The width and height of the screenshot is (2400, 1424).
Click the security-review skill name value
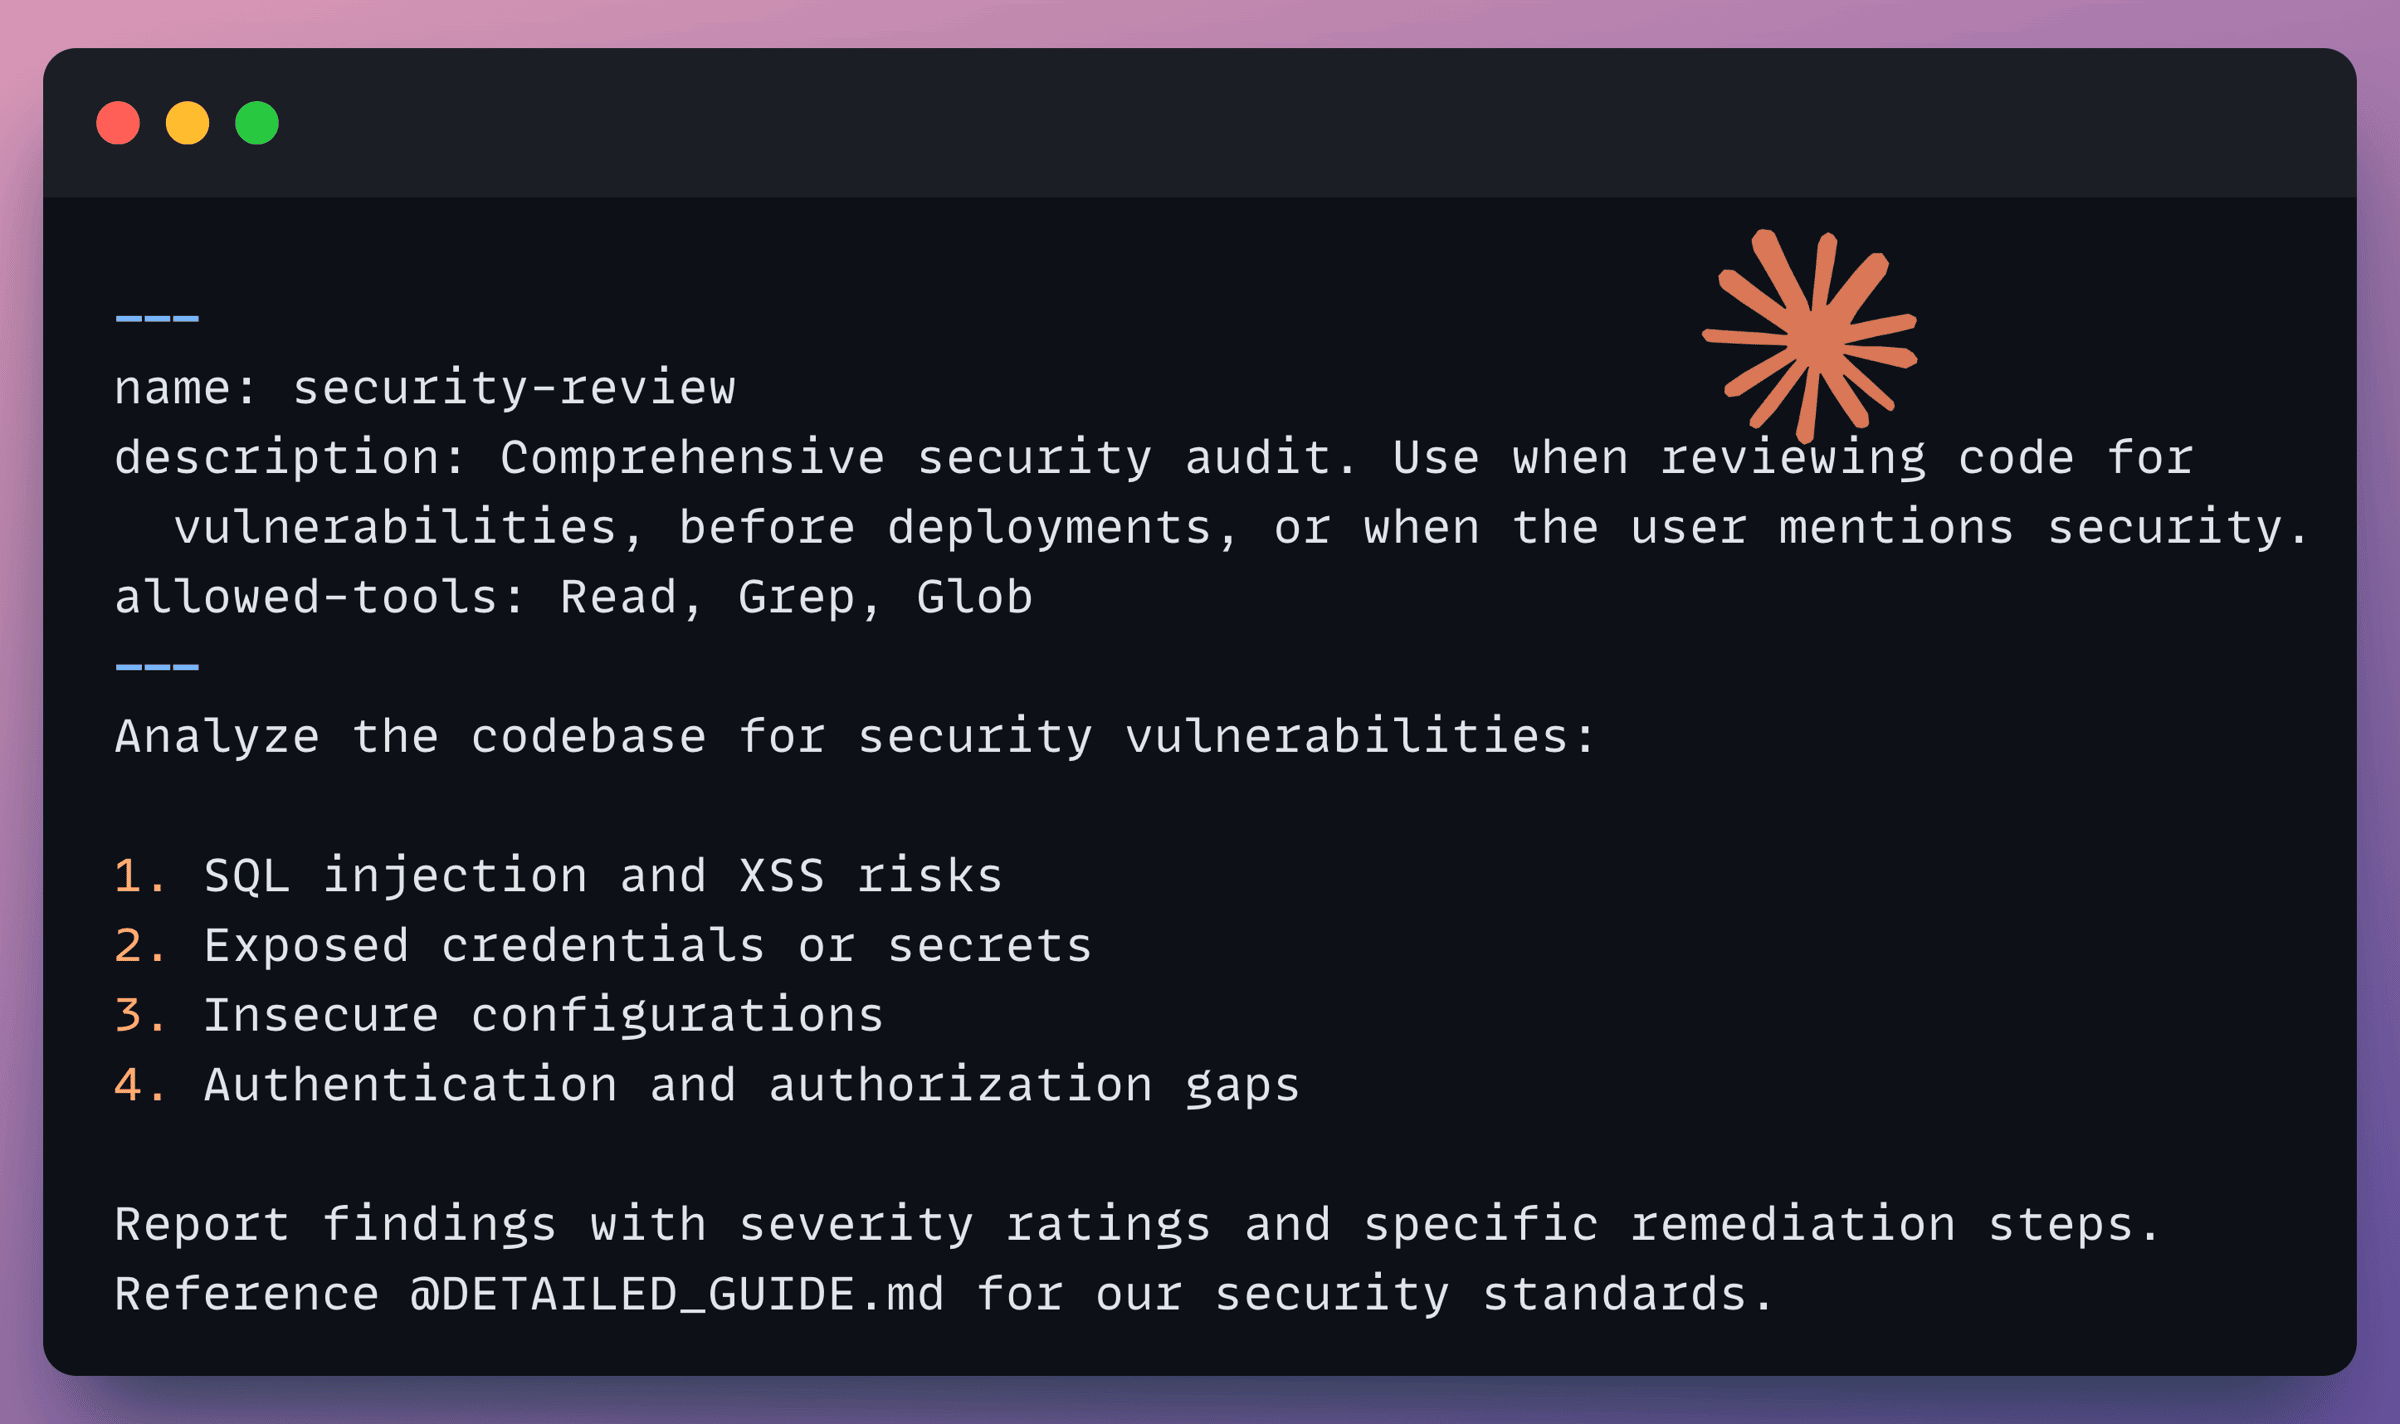pyautogui.click(x=514, y=388)
